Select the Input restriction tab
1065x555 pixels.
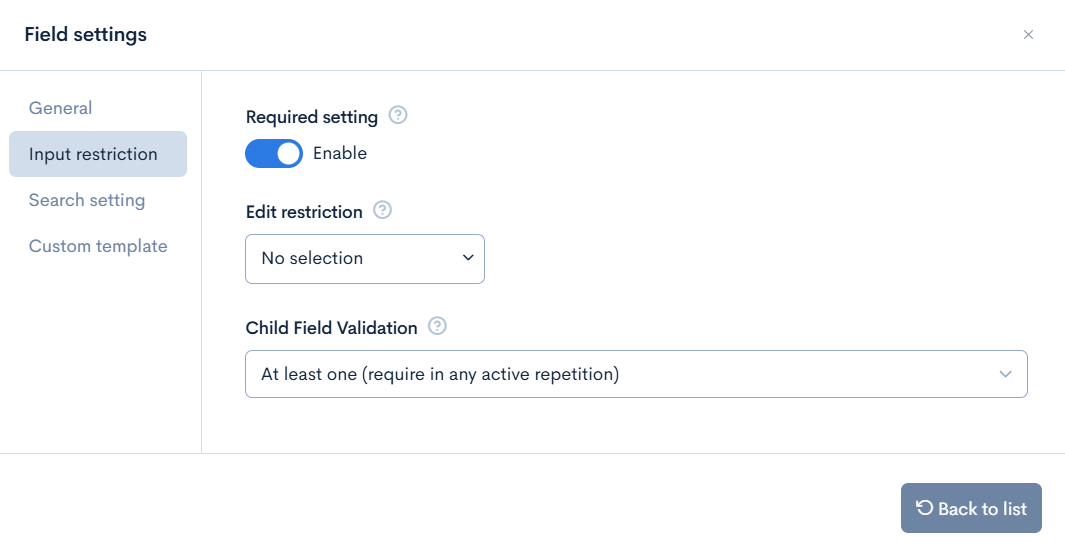(x=98, y=154)
